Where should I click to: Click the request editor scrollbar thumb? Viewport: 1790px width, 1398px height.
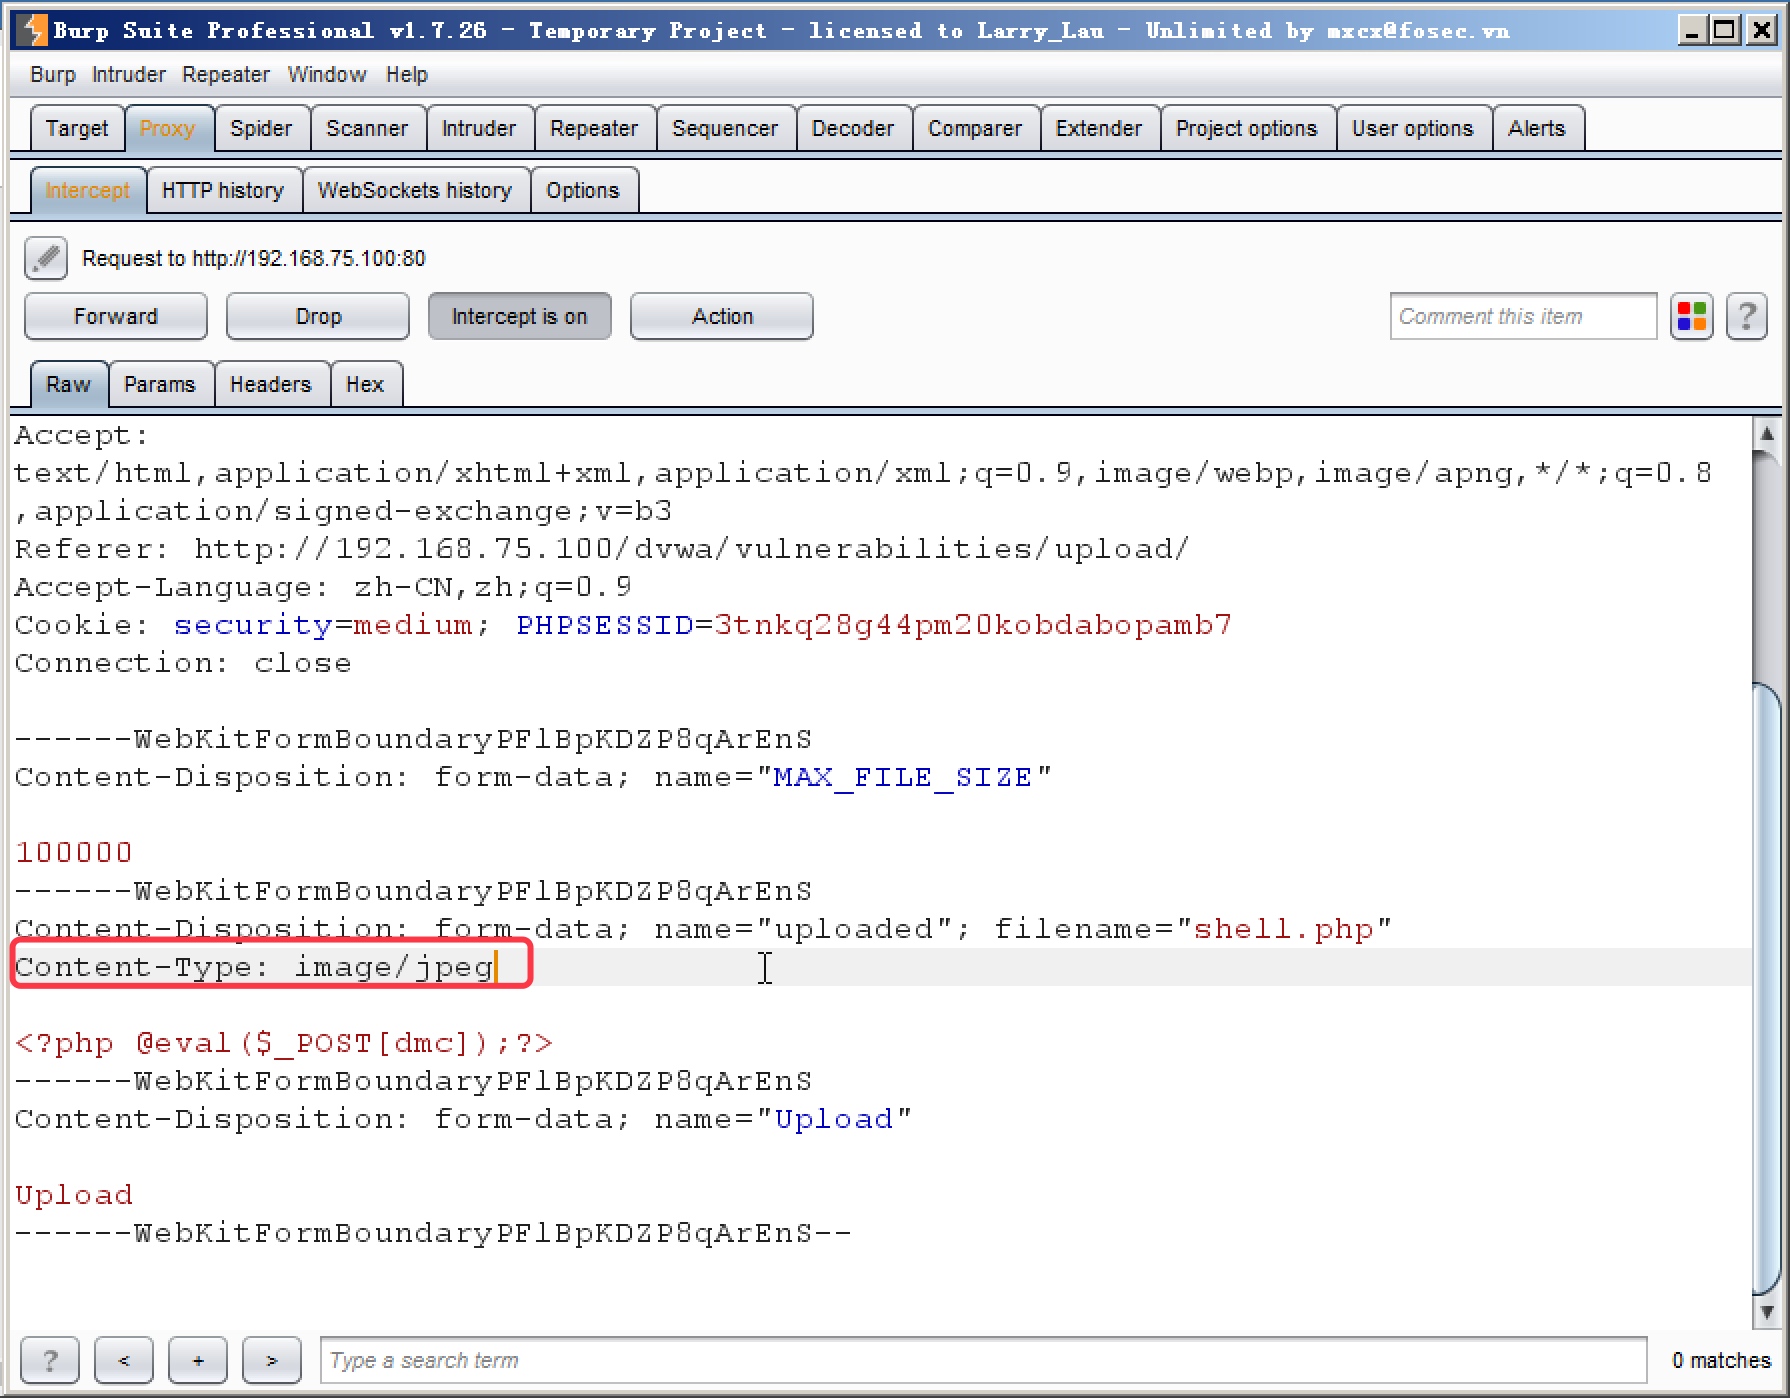(1767, 988)
